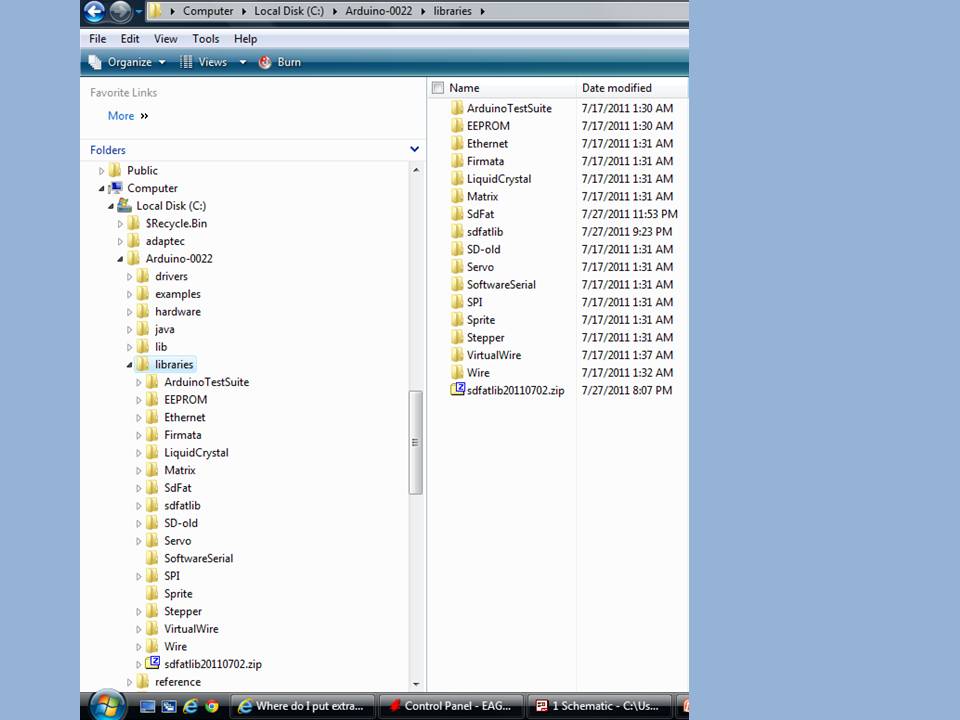Select the Firmata folder icon in the file list
The image size is (960, 720).
point(458,161)
